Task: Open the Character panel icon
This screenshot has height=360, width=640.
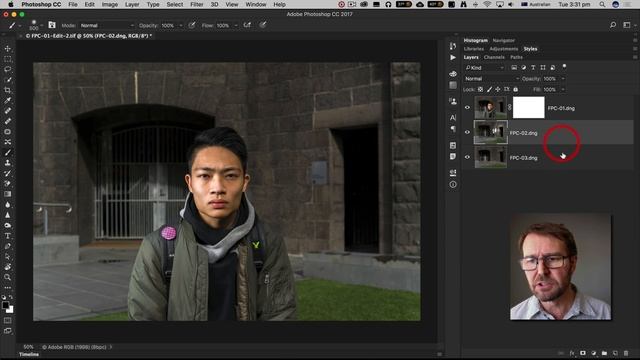Action: click(453, 118)
